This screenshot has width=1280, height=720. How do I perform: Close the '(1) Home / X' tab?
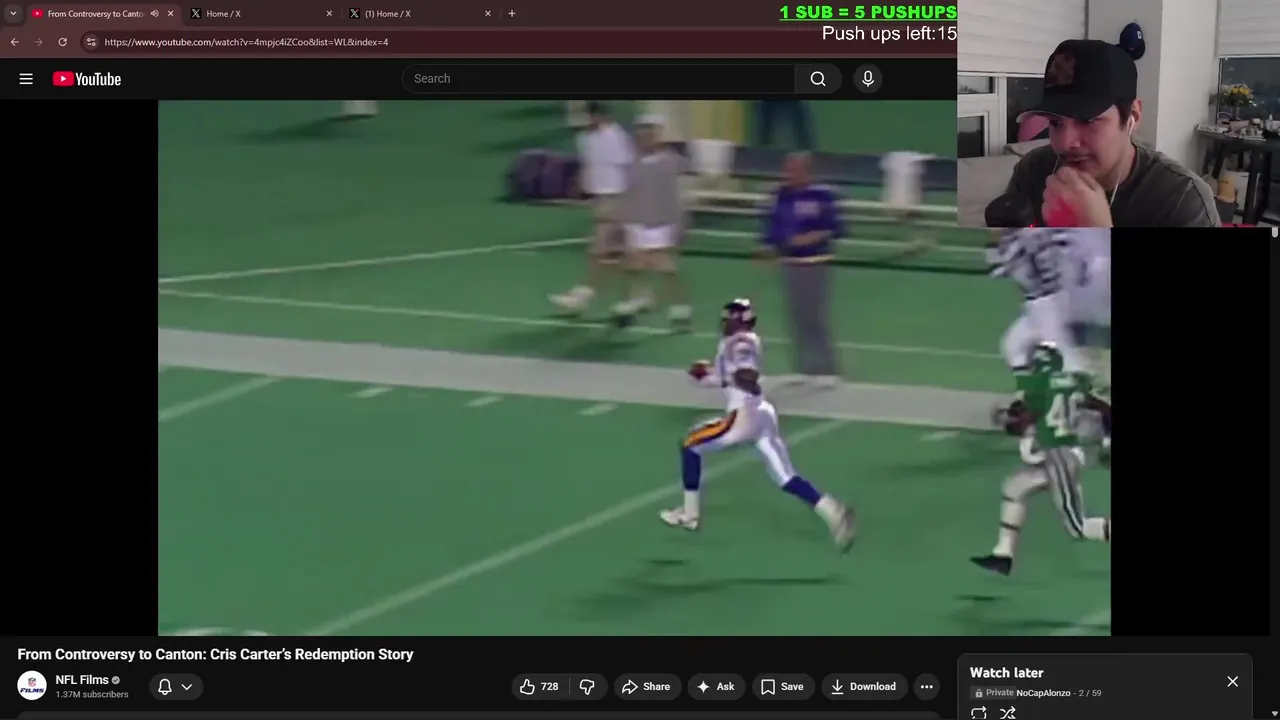488,14
